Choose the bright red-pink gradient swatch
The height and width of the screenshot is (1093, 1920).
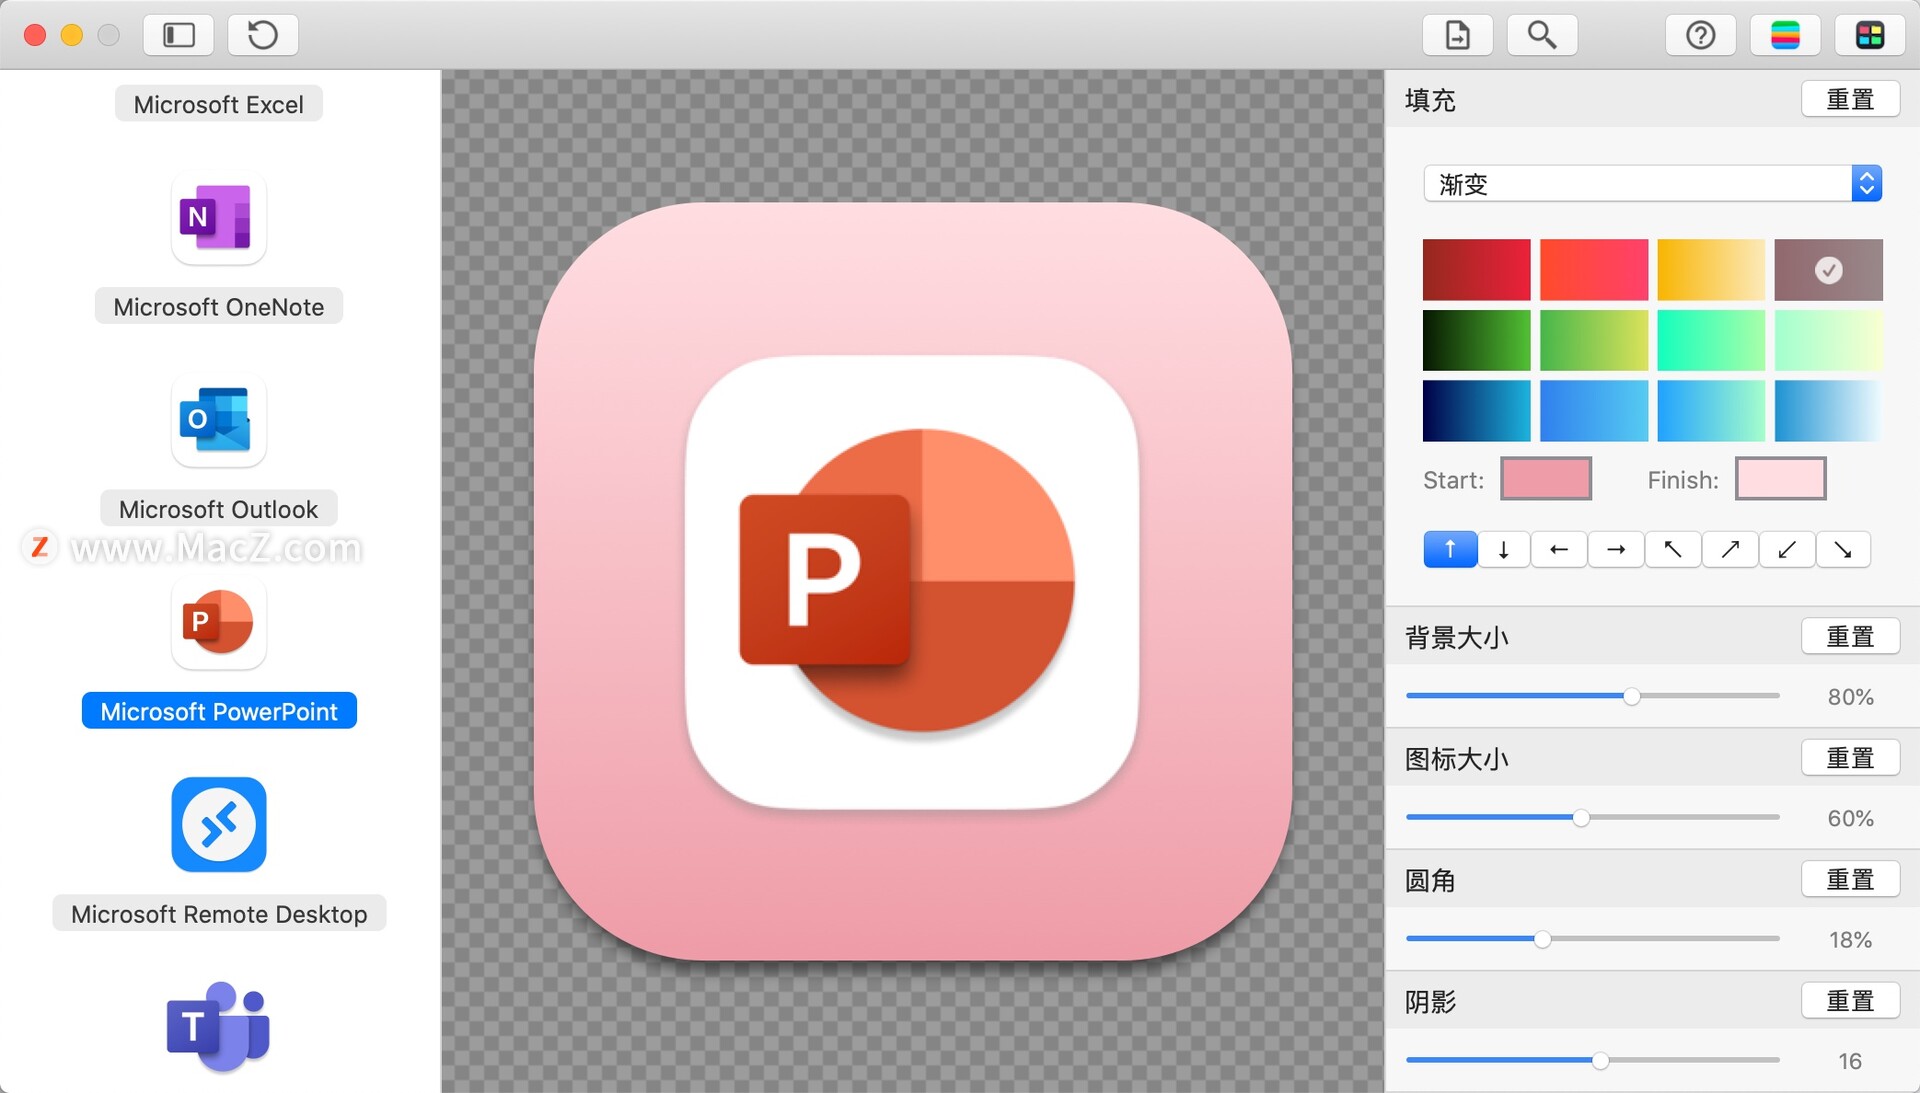(x=1594, y=270)
